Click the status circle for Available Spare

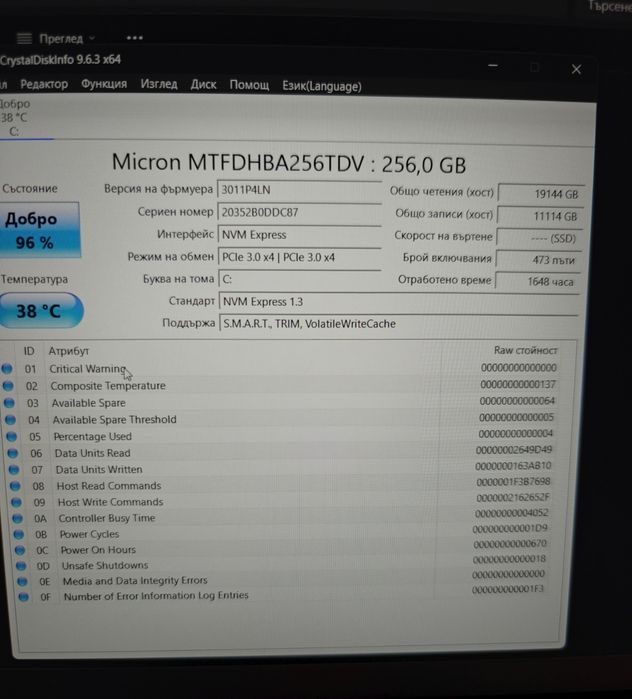(x=9, y=403)
